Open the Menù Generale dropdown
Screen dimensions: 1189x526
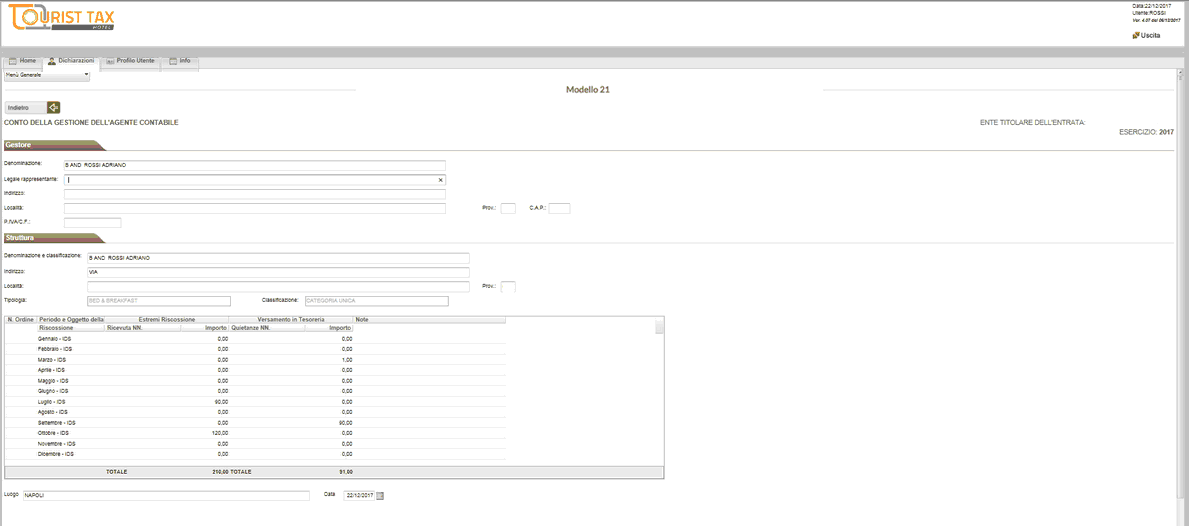pos(47,76)
